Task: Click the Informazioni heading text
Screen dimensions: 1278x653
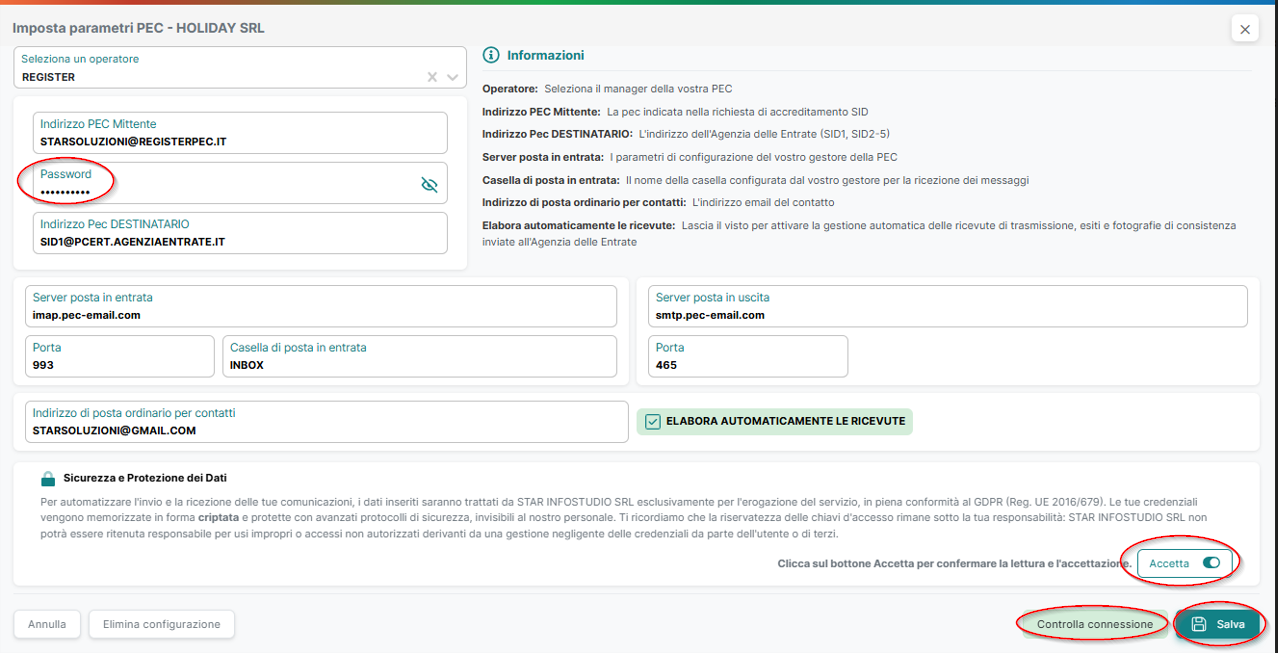Action: [x=545, y=55]
